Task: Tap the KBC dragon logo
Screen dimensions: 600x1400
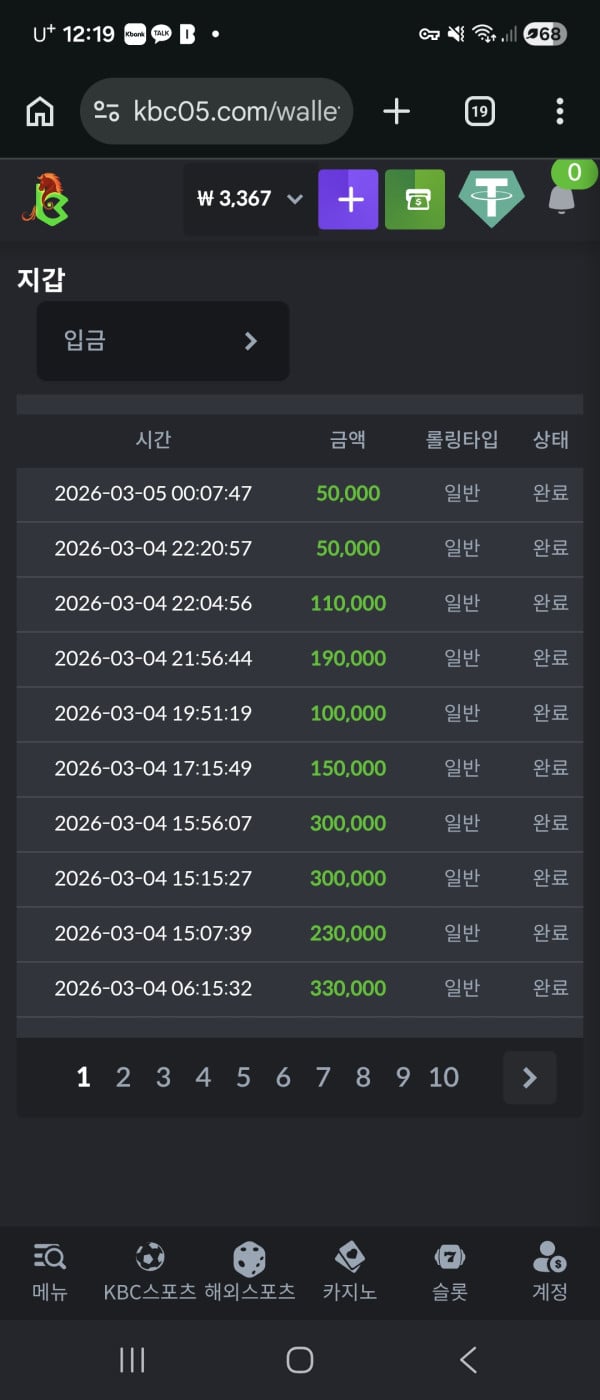Action: point(45,199)
